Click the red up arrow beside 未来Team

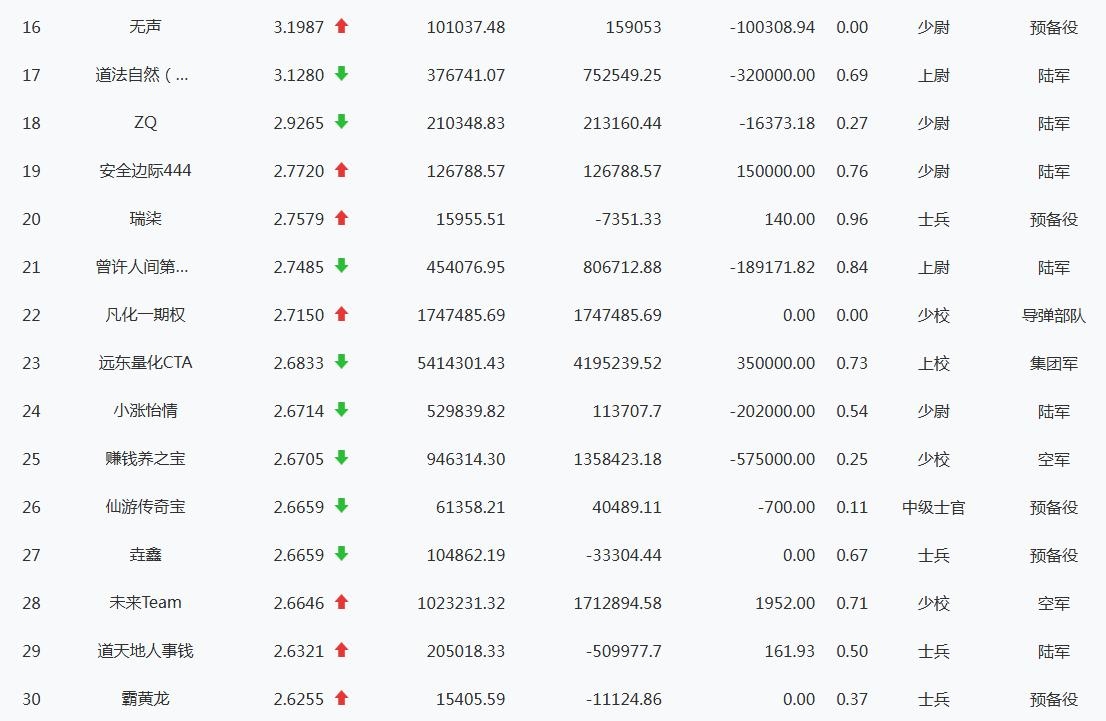click(341, 602)
